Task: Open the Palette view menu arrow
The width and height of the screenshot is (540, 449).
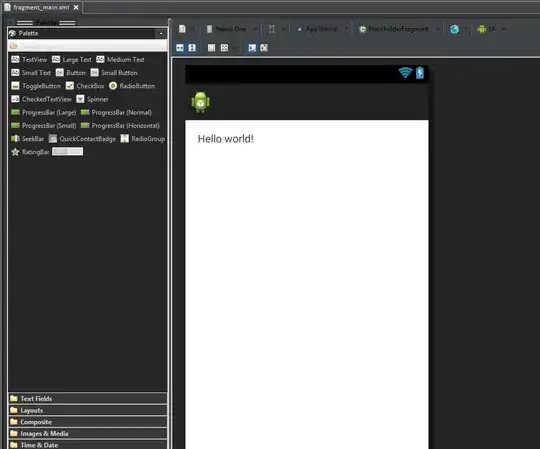Action: click(161, 33)
